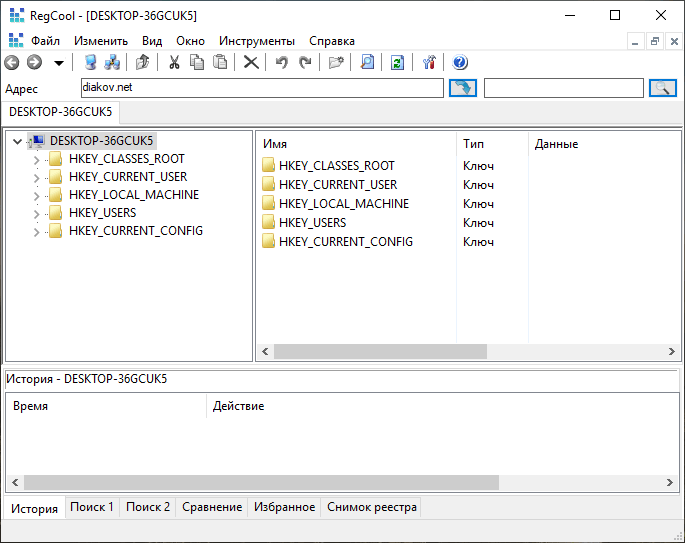Click the magnifier search icon in toolbar
The height and width of the screenshot is (543, 685).
point(367,63)
